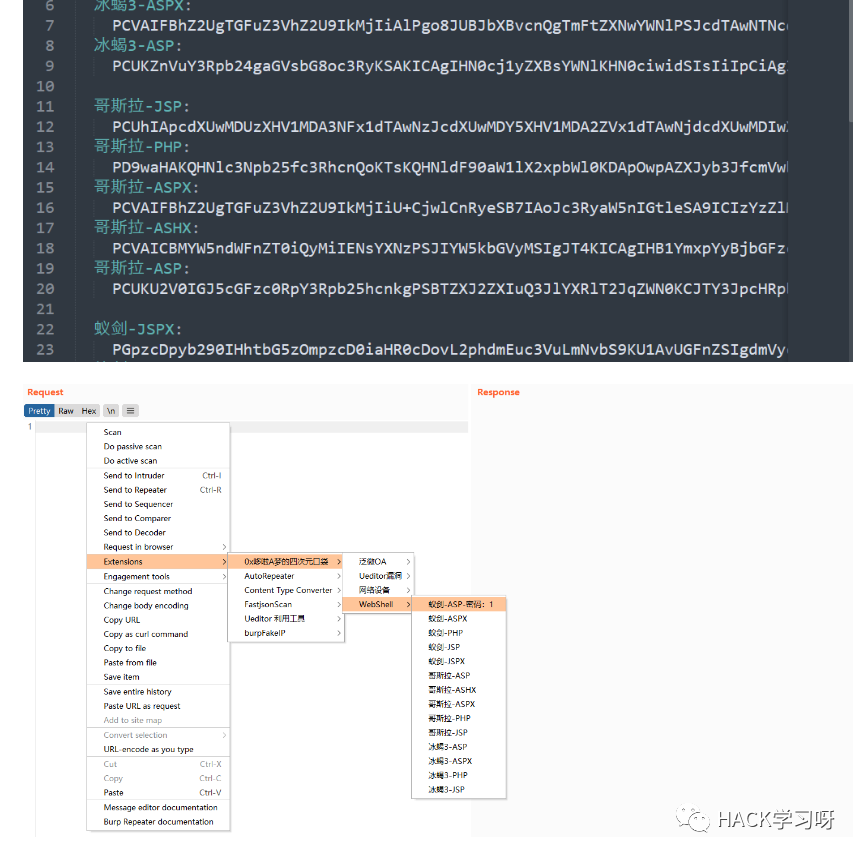Click Paste in context menu

pyautogui.click(x=158, y=793)
